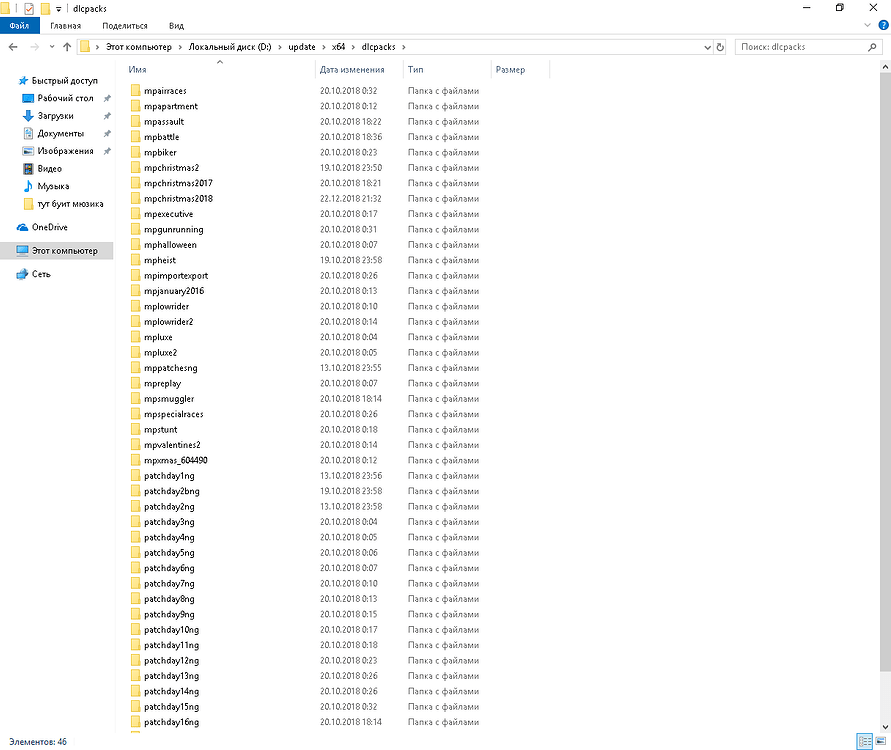Open the Вид ribbon tab
The image size is (891, 750).
pos(176,26)
